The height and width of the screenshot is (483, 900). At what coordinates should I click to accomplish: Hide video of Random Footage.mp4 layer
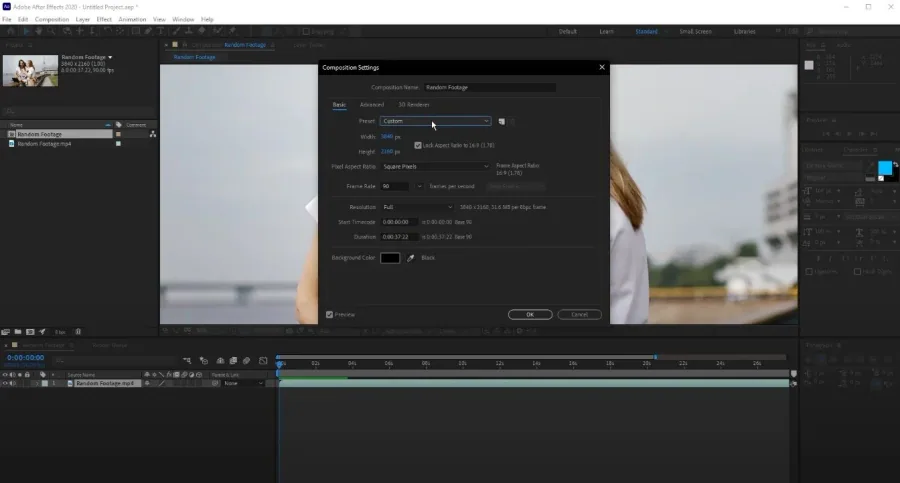[x=5, y=383]
